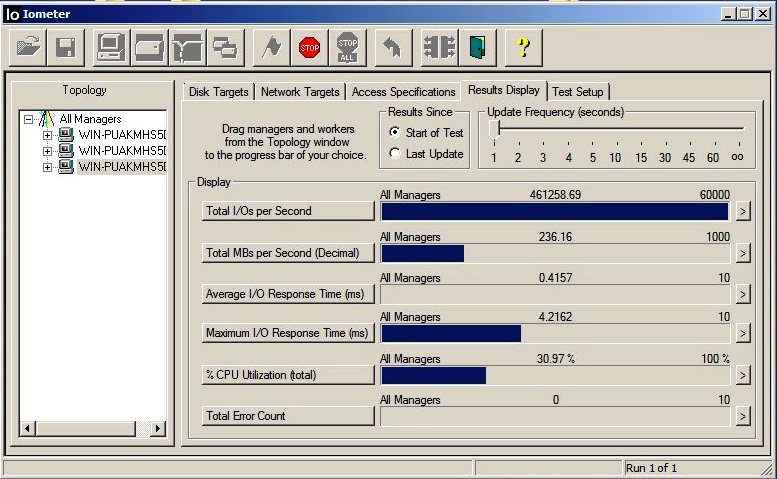
Task: Click the Total MBs per Second (Decimal) button
Action: pyautogui.click(x=288, y=253)
